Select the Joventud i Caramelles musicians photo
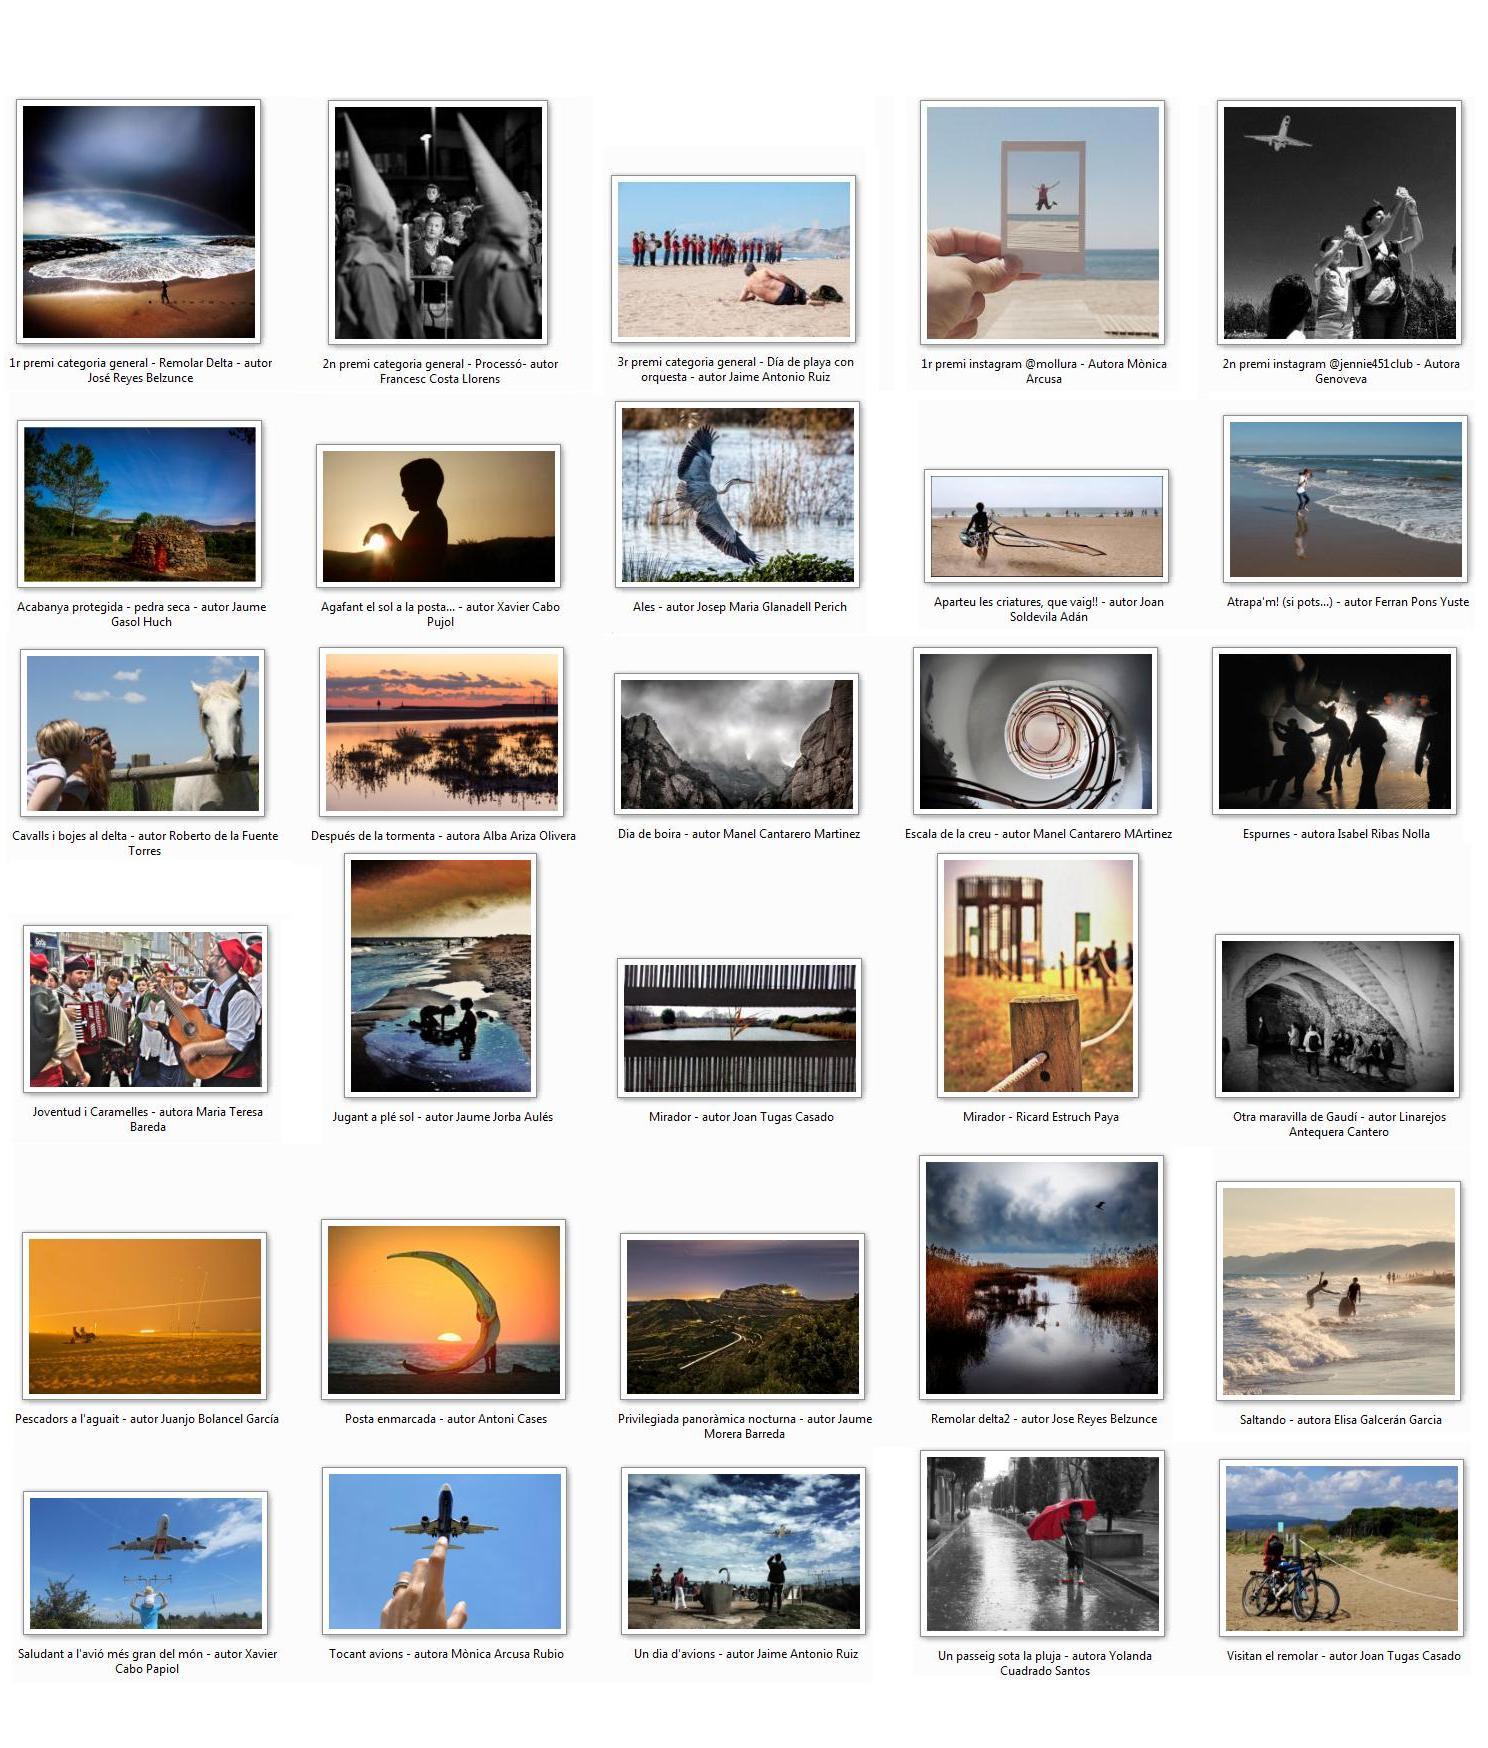The height and width of the screenshot is (1748, 1488). tap(145, 1009)
